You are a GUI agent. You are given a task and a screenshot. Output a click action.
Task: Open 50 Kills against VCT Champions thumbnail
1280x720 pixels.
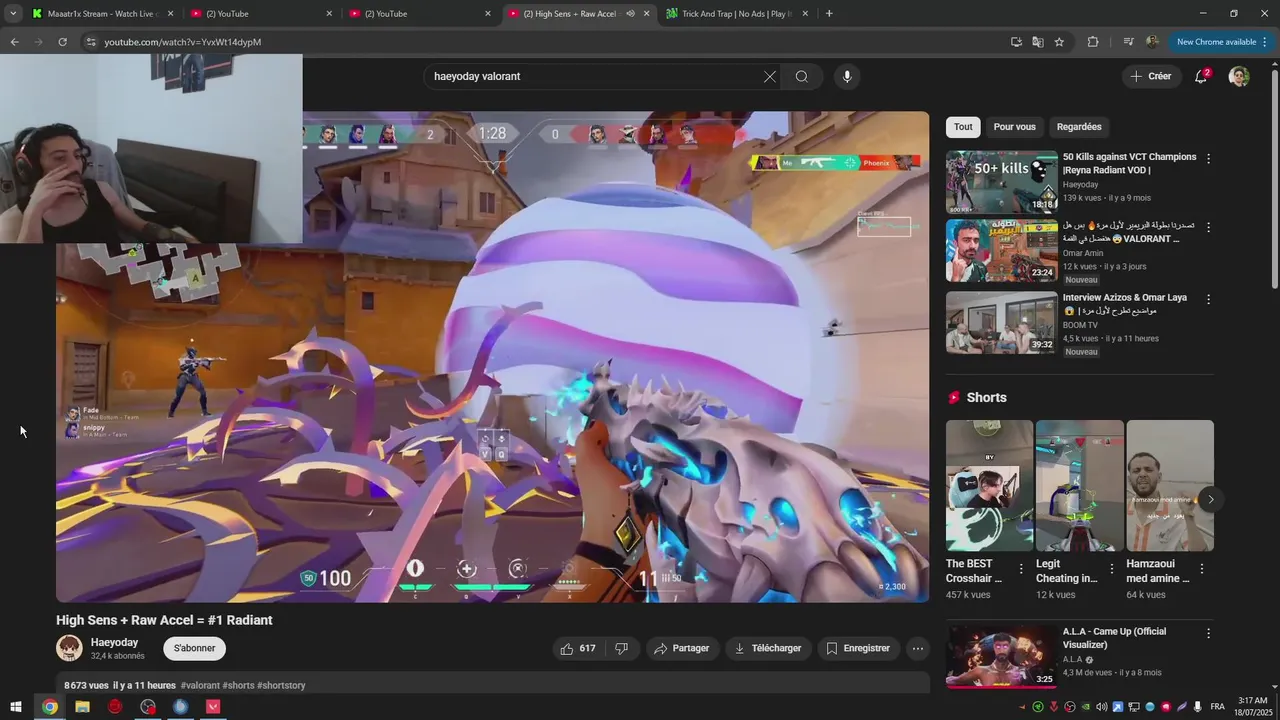coord(1001,182)
